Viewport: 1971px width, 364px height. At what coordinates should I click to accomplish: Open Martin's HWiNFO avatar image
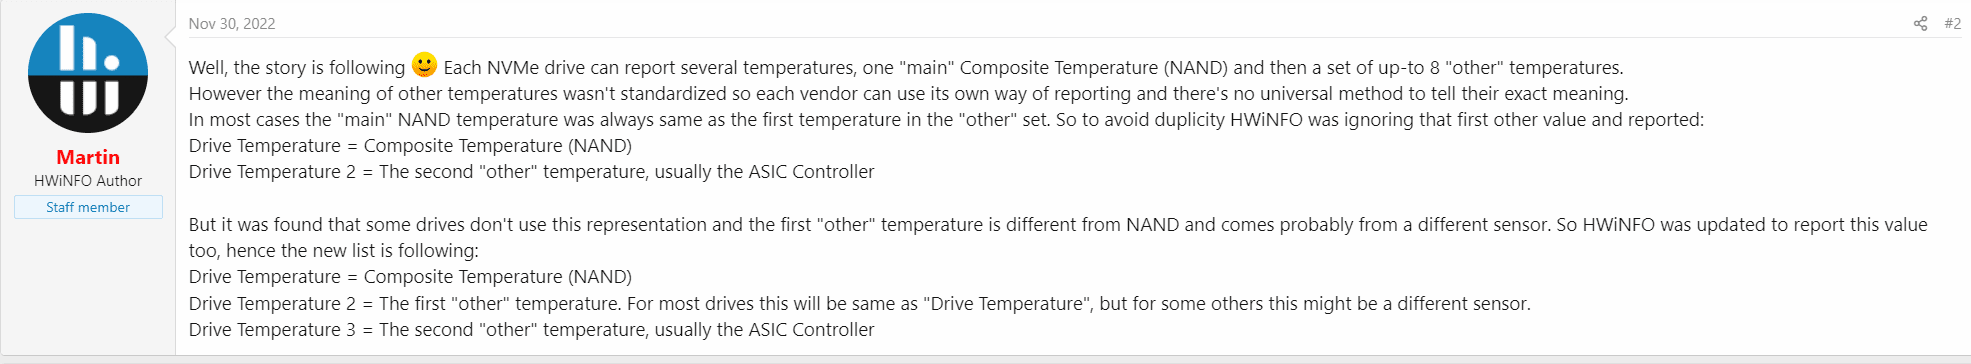[x=88, y=73]
